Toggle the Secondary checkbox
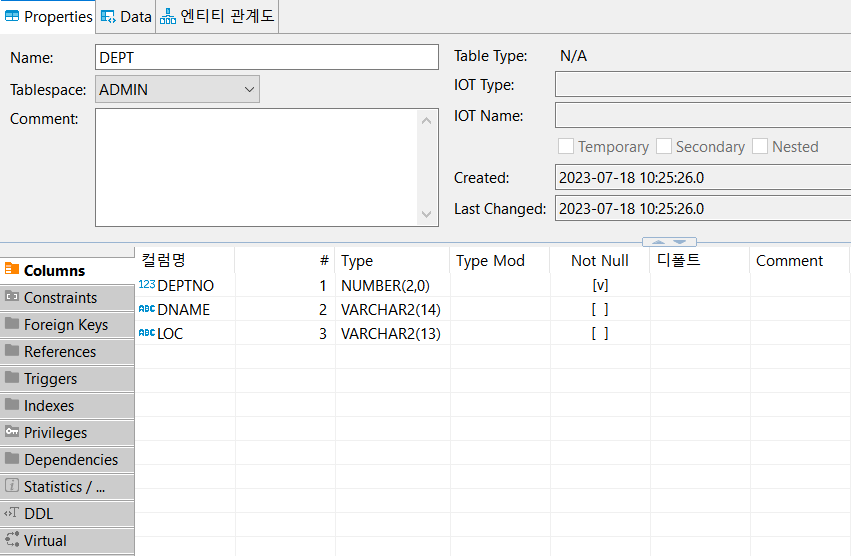 click(x=664, y=146)
